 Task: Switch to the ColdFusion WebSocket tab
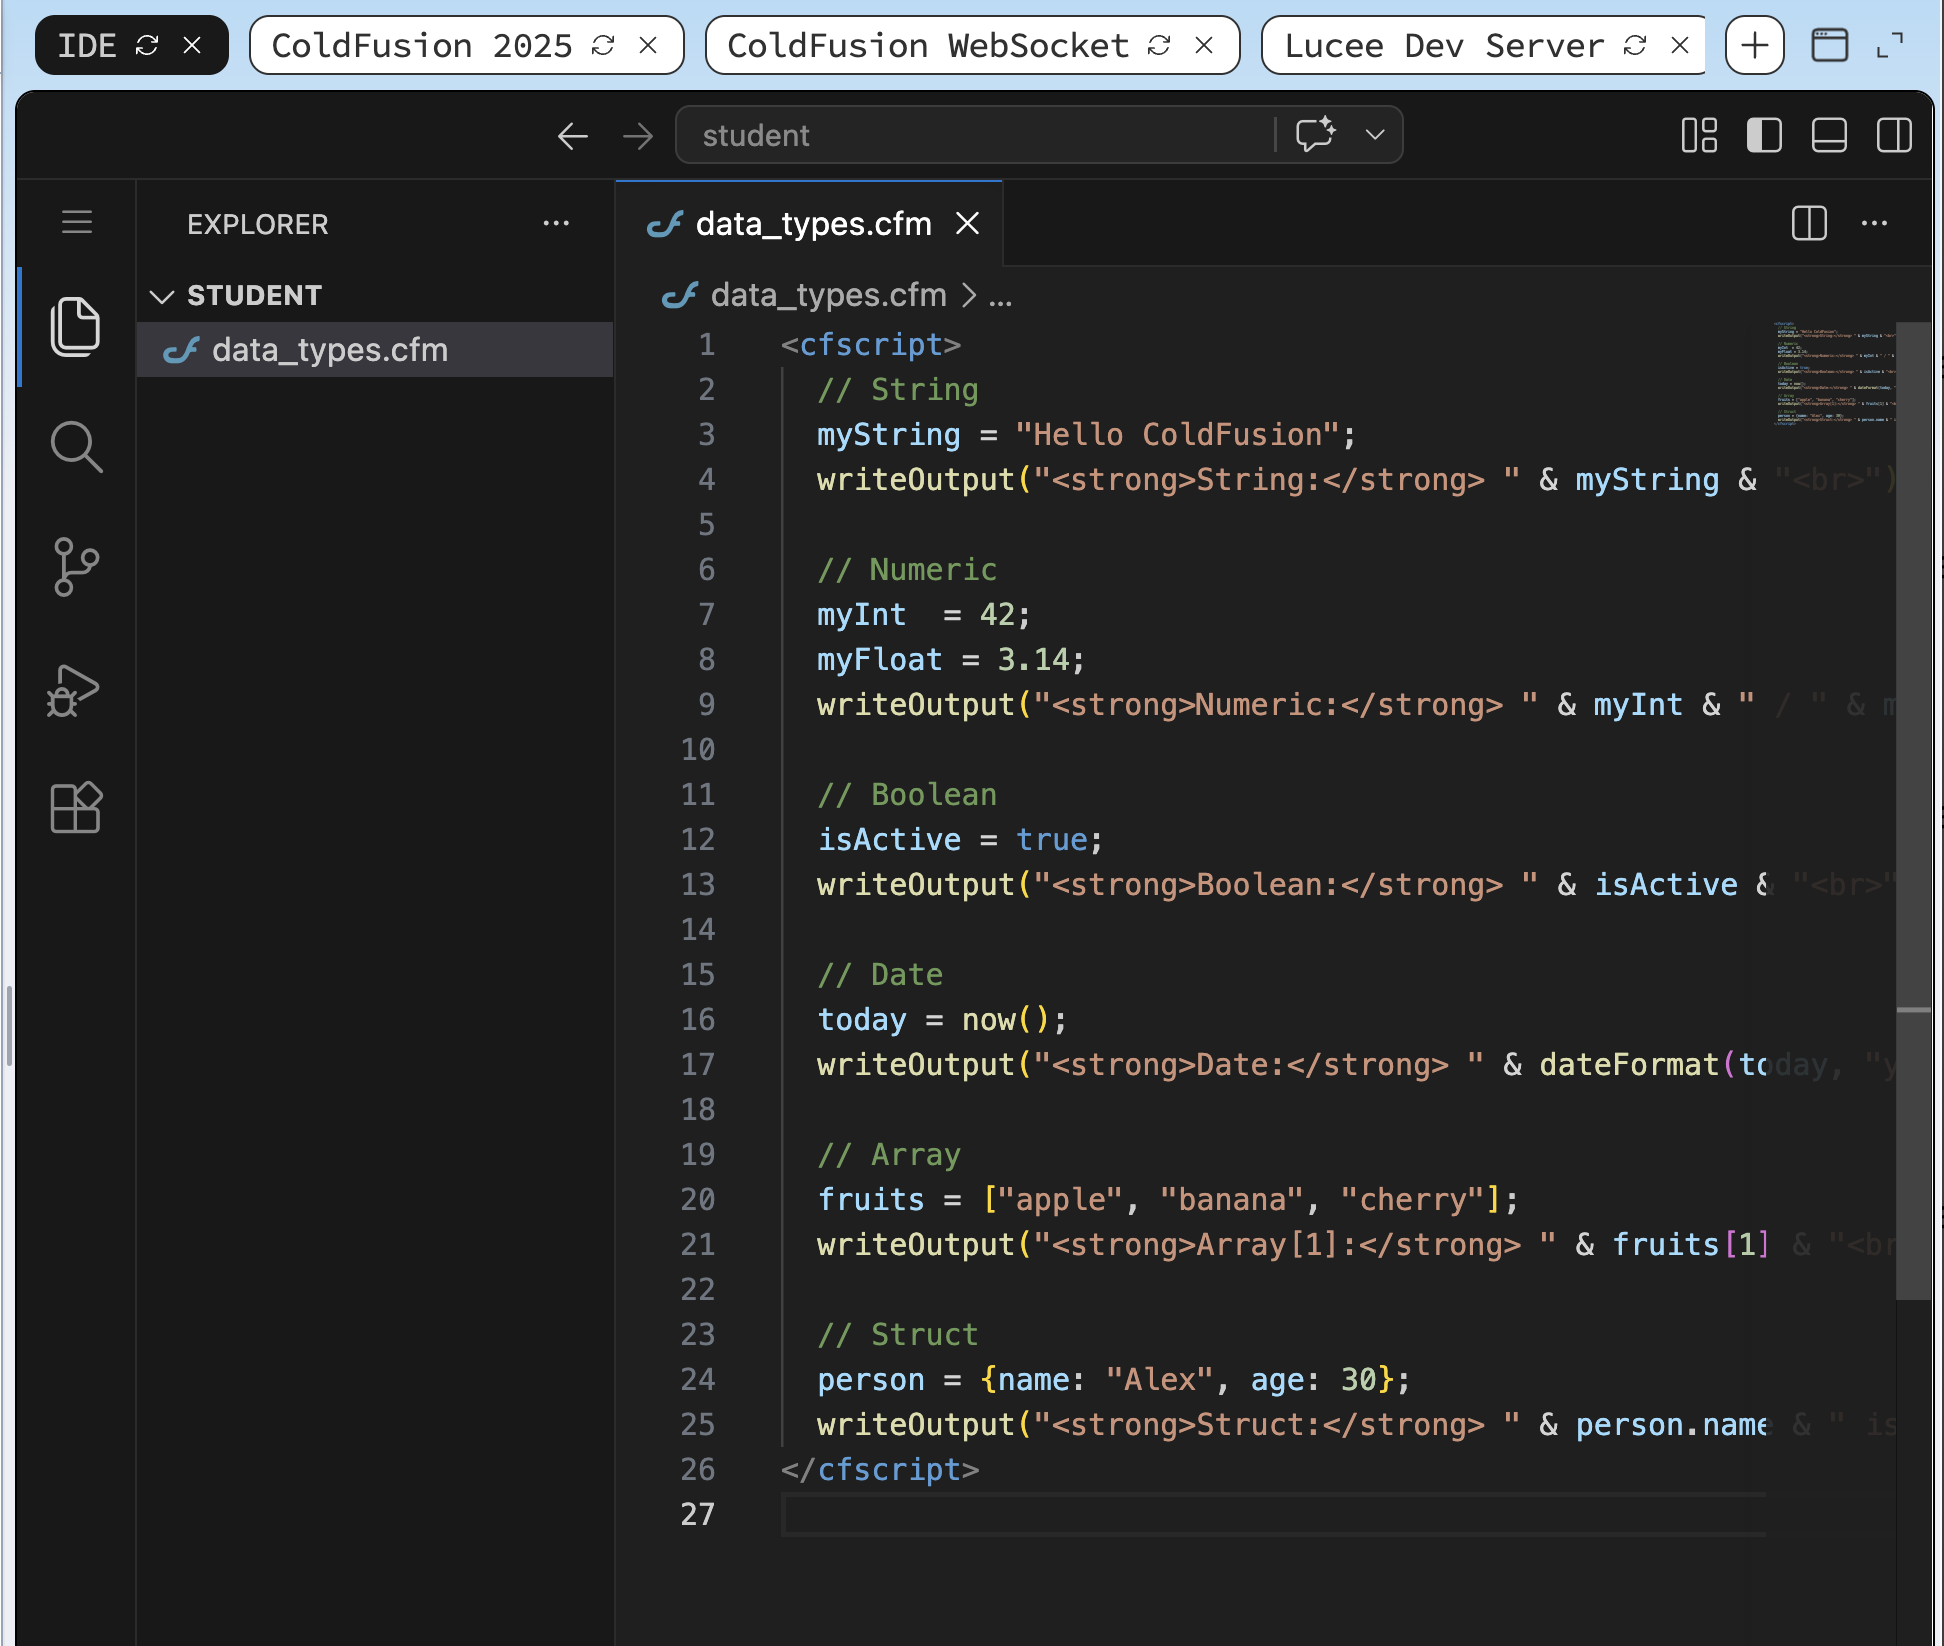927,45
